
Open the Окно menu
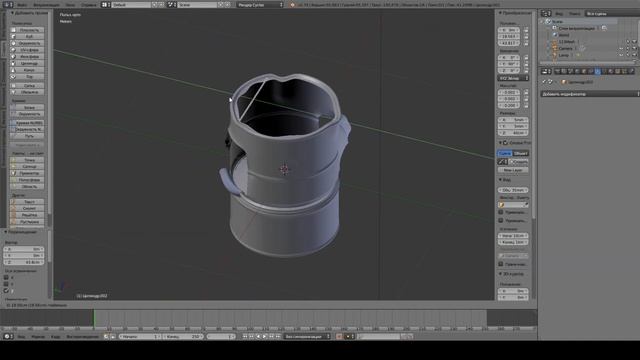pos(70,5)
